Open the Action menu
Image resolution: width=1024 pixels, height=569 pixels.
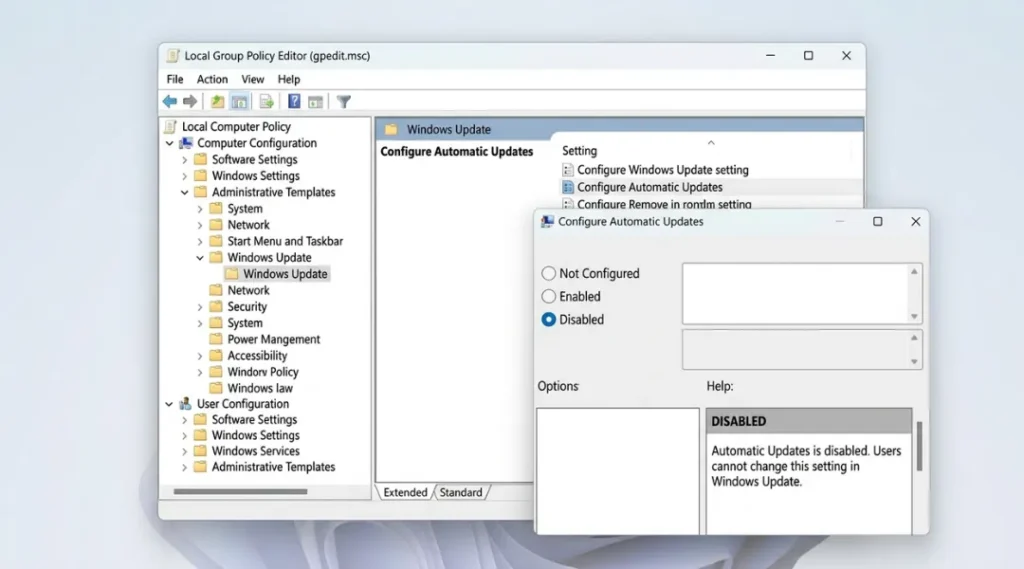click(212, 79)
